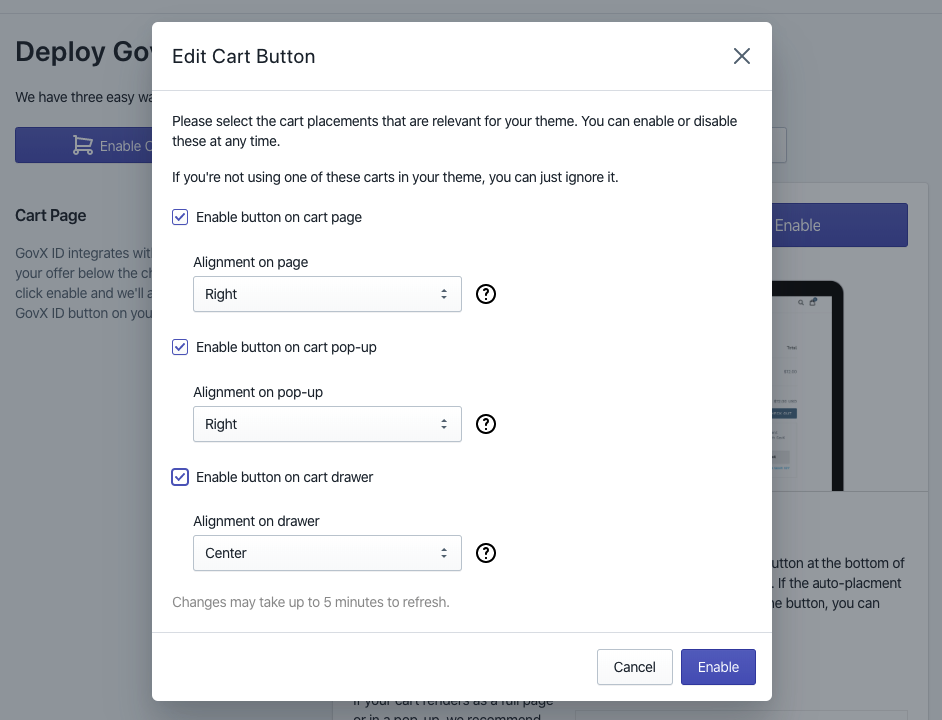Click help icon beside Alignment on pop-up
The height and width of the screenshot is (720, 942).
(x=485, y=424)
